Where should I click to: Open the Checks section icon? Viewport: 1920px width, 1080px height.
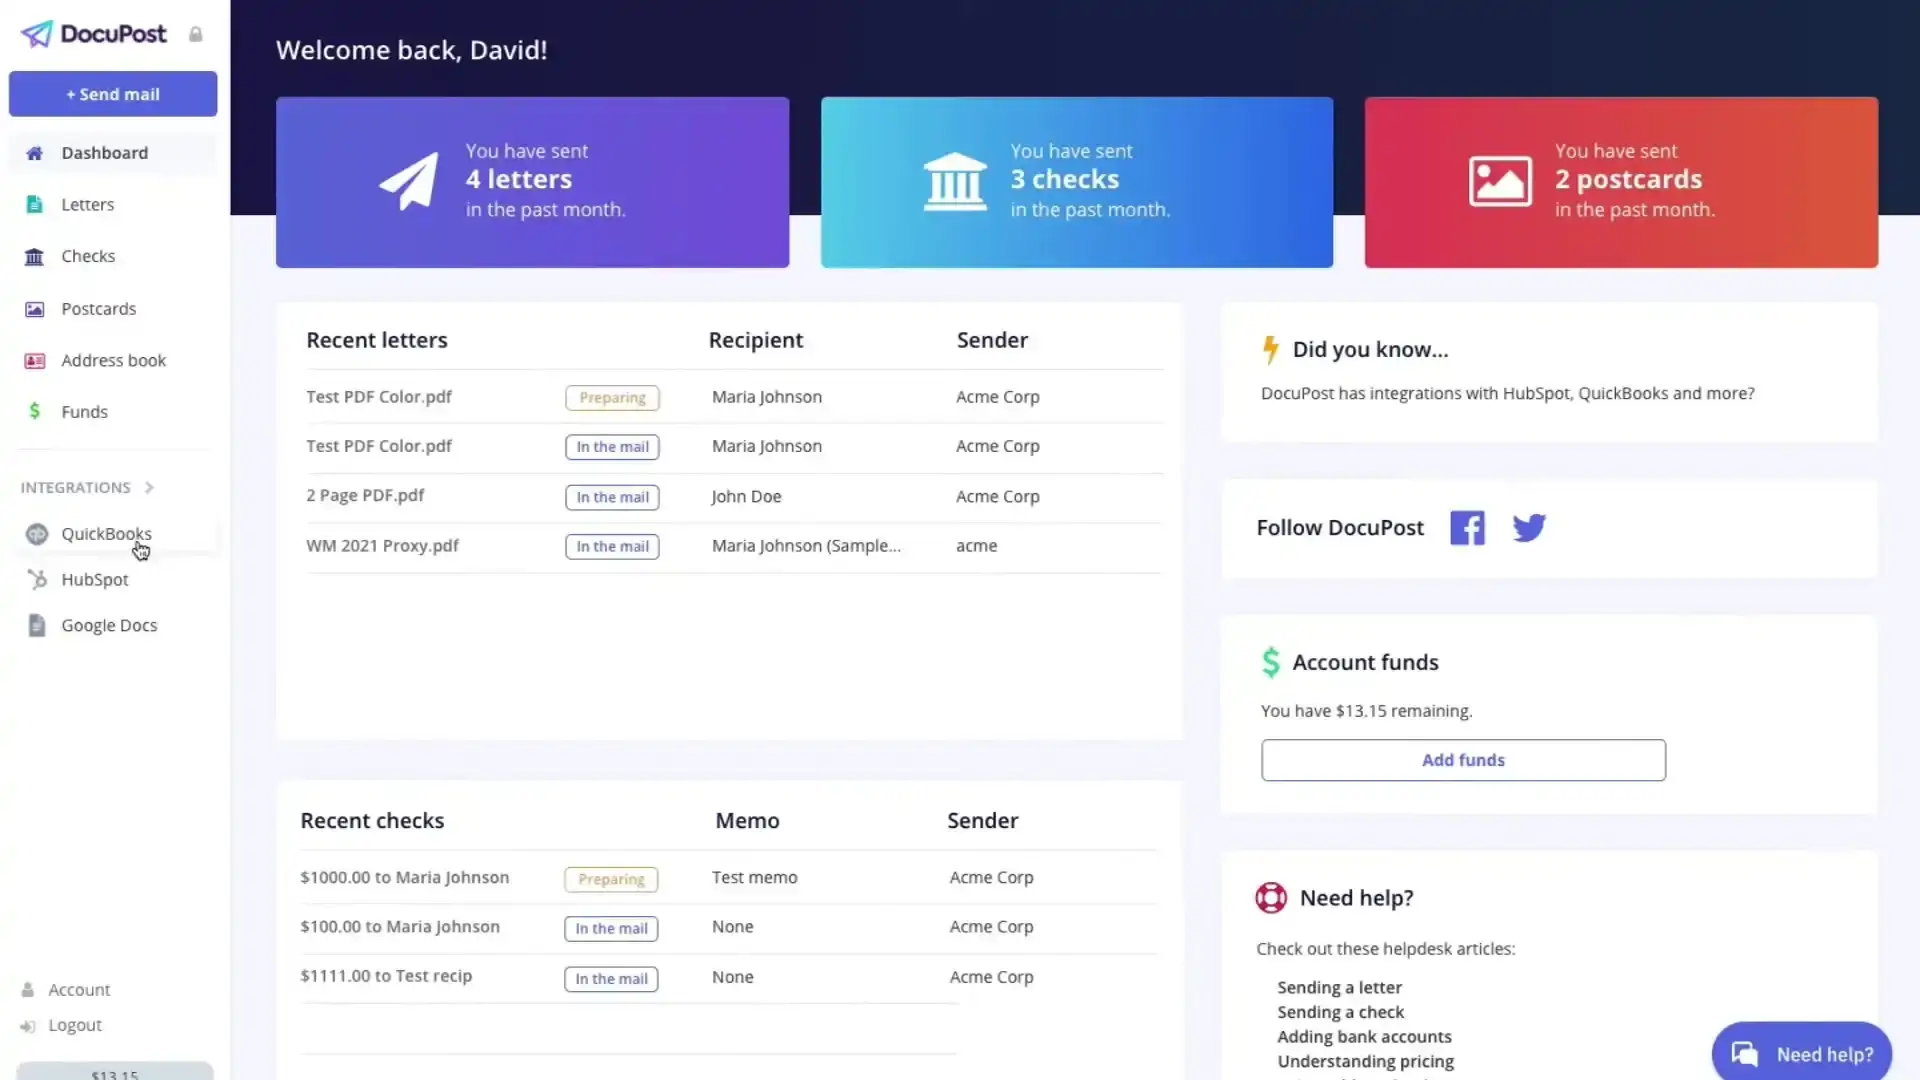(33, 256)
